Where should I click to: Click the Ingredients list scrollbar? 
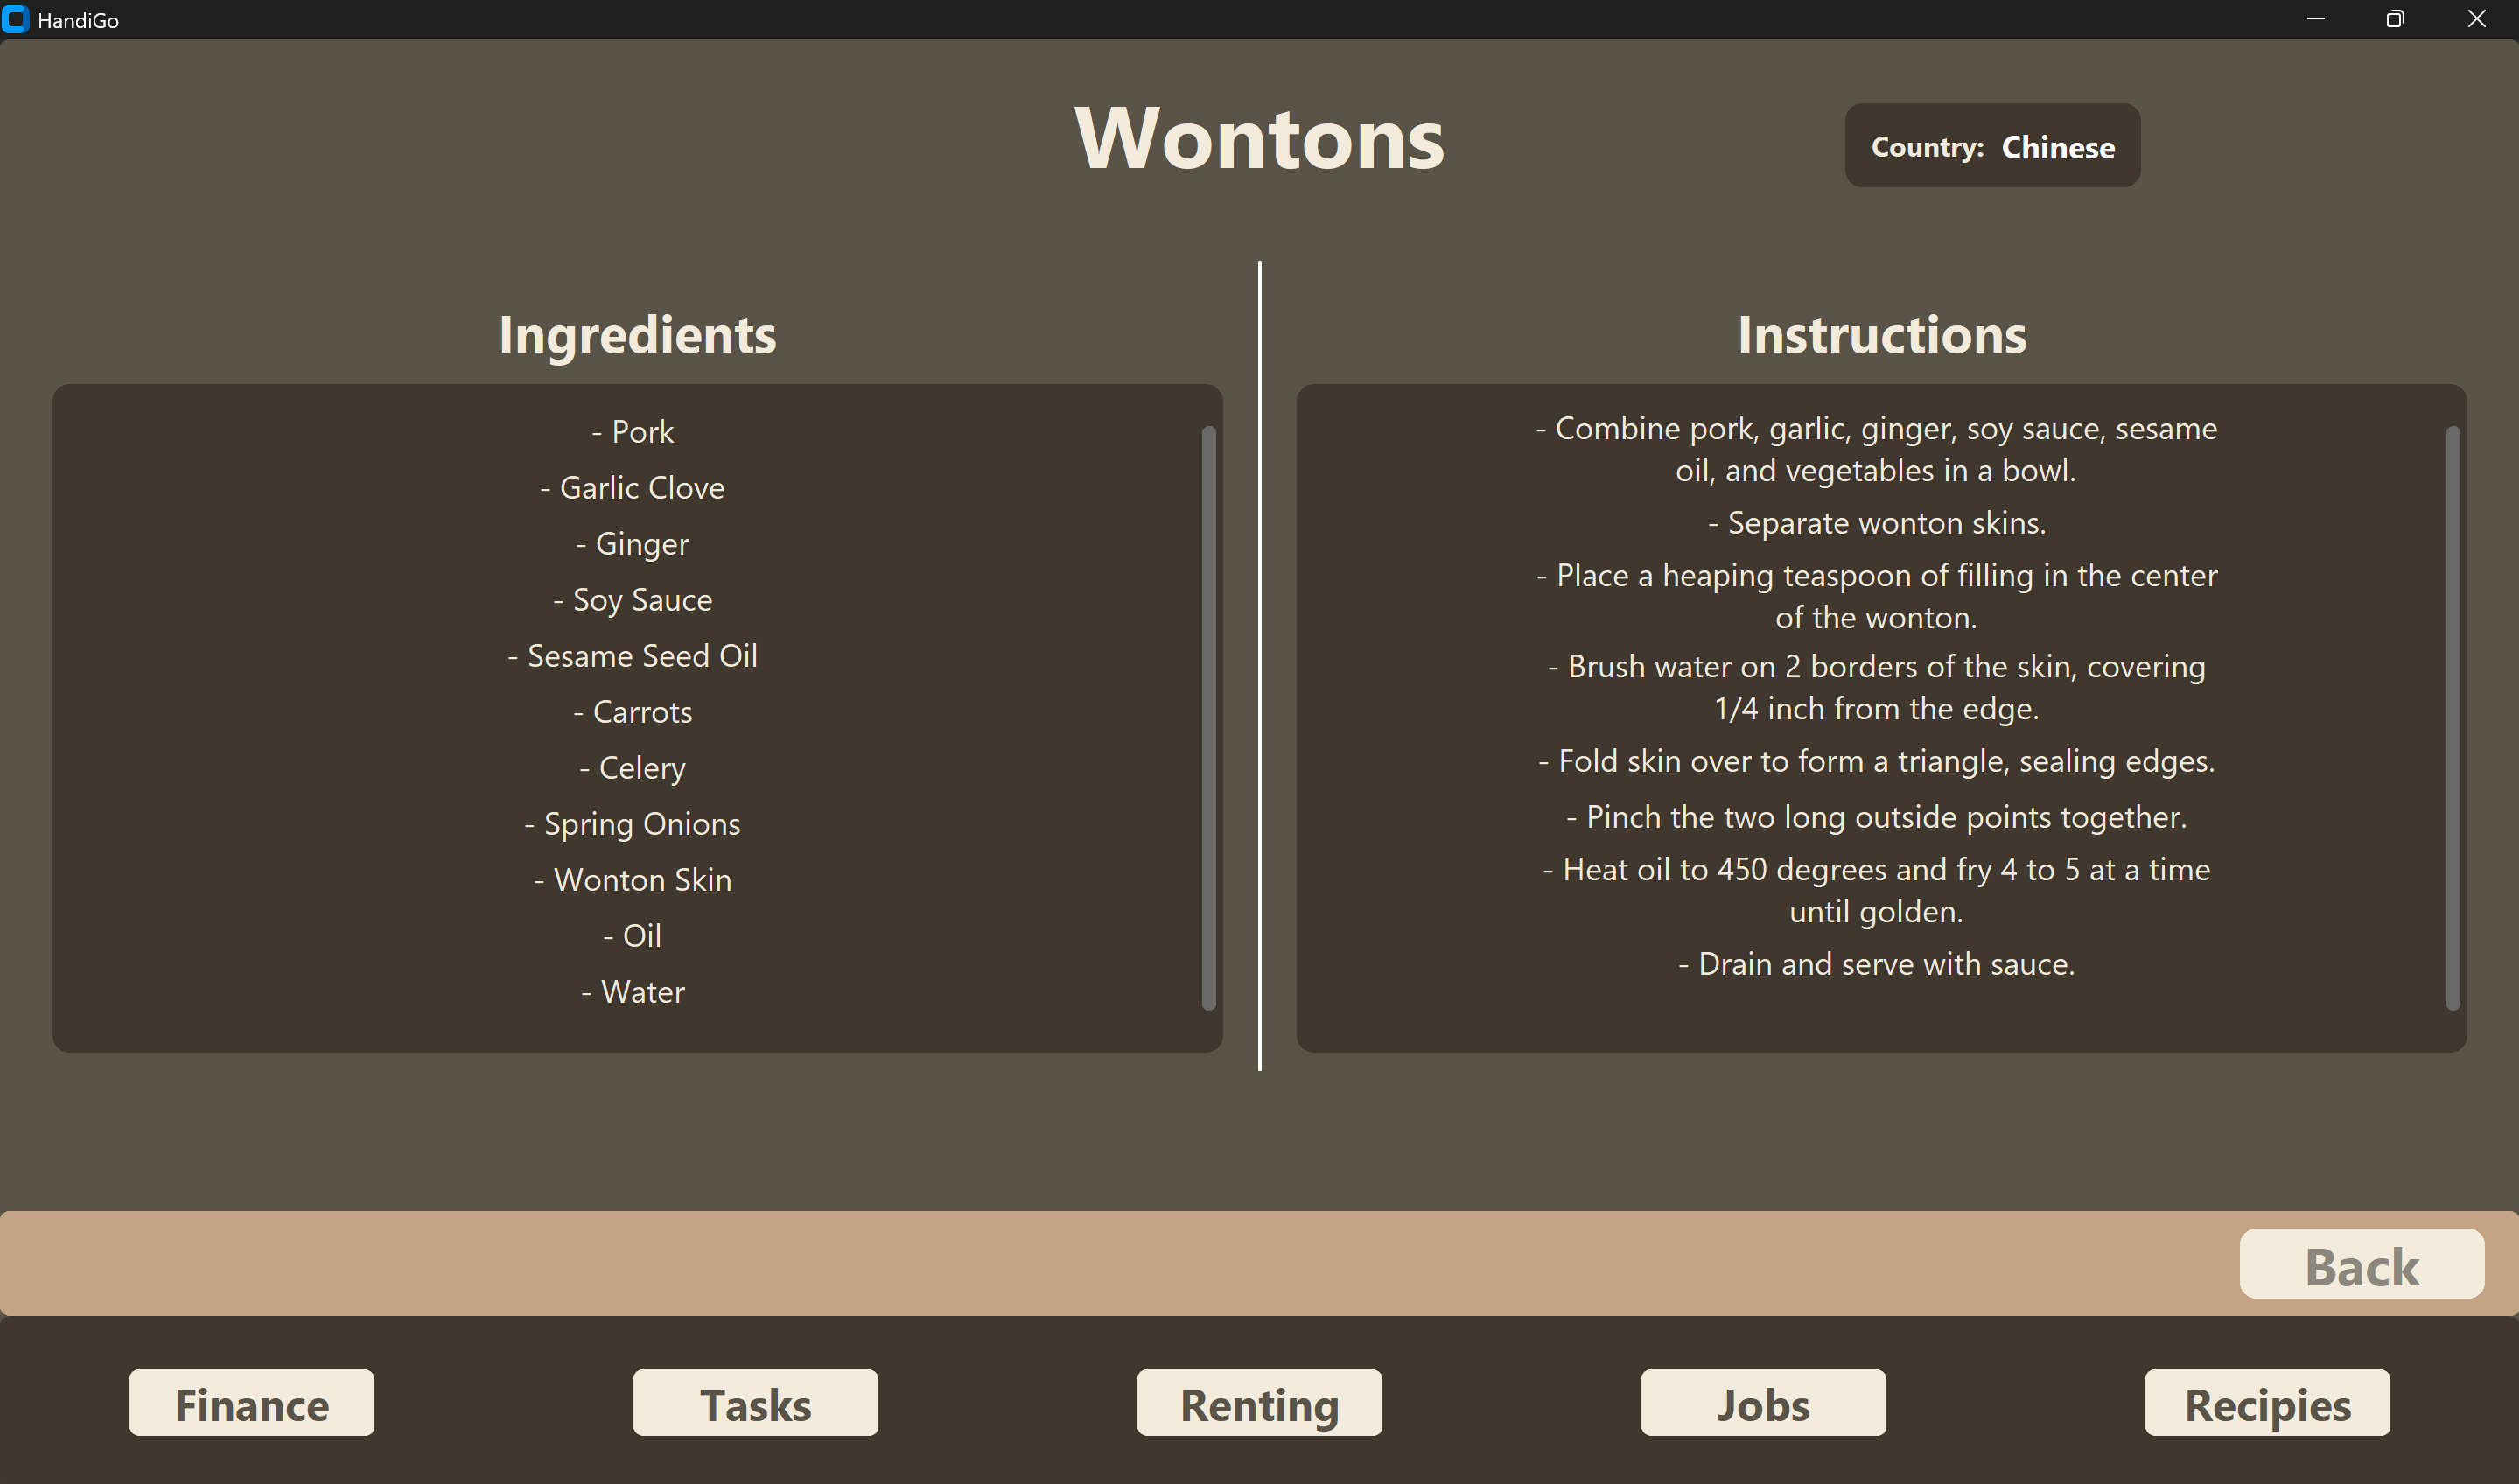tap(1208, 717)
